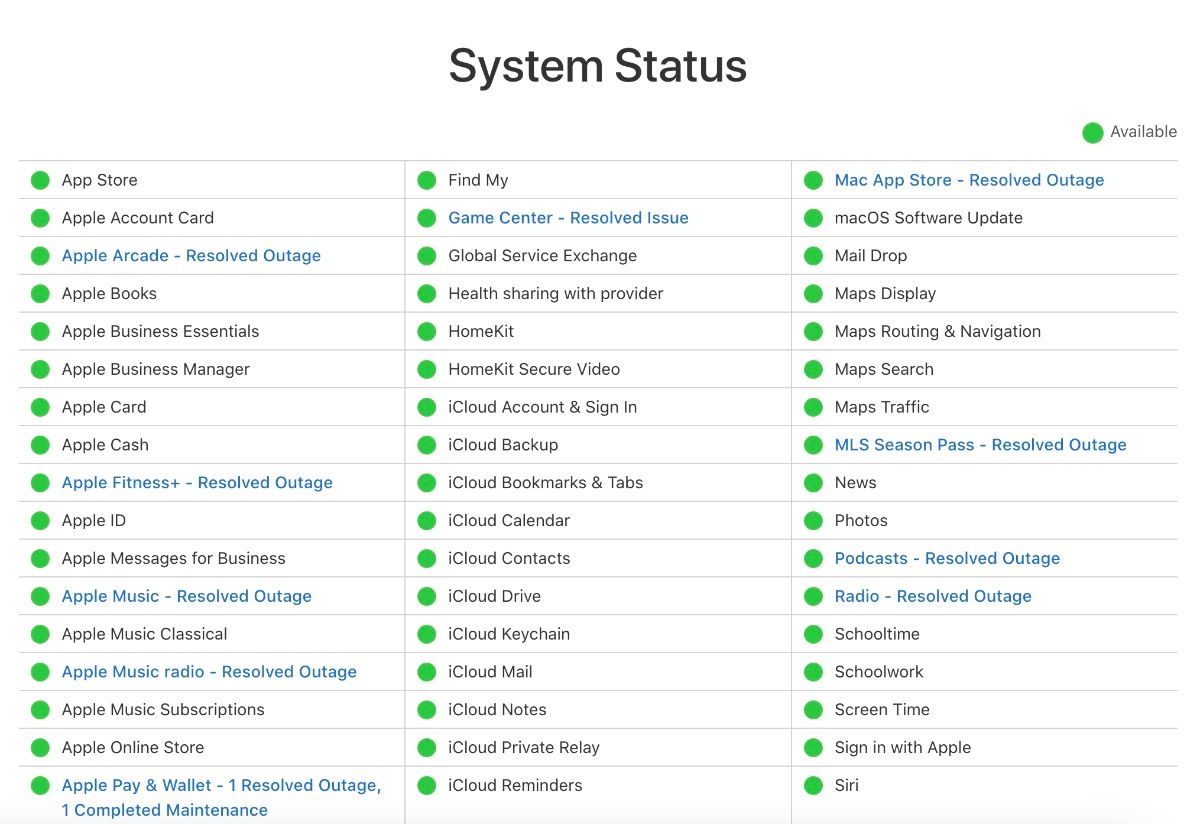Click the green status dot beside App Store
The image size is (1200, 824).
pos(40,180)
